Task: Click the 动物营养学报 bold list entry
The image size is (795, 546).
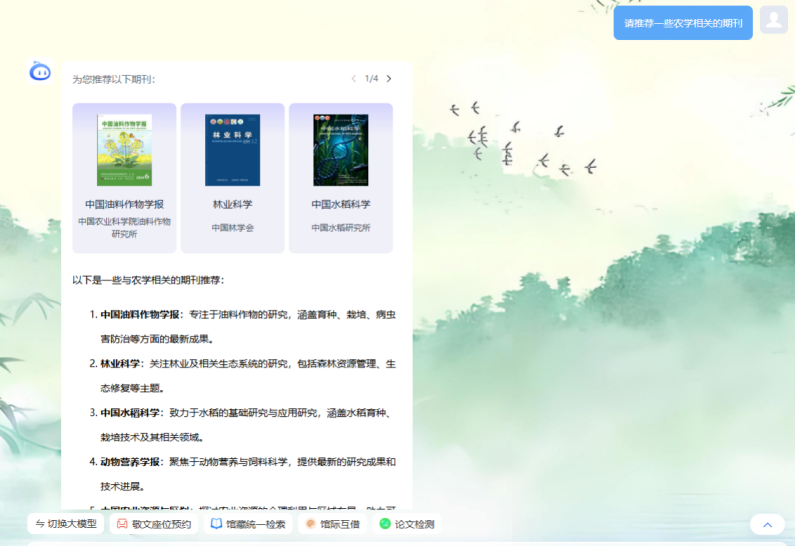Action: (x=131, y=462)
